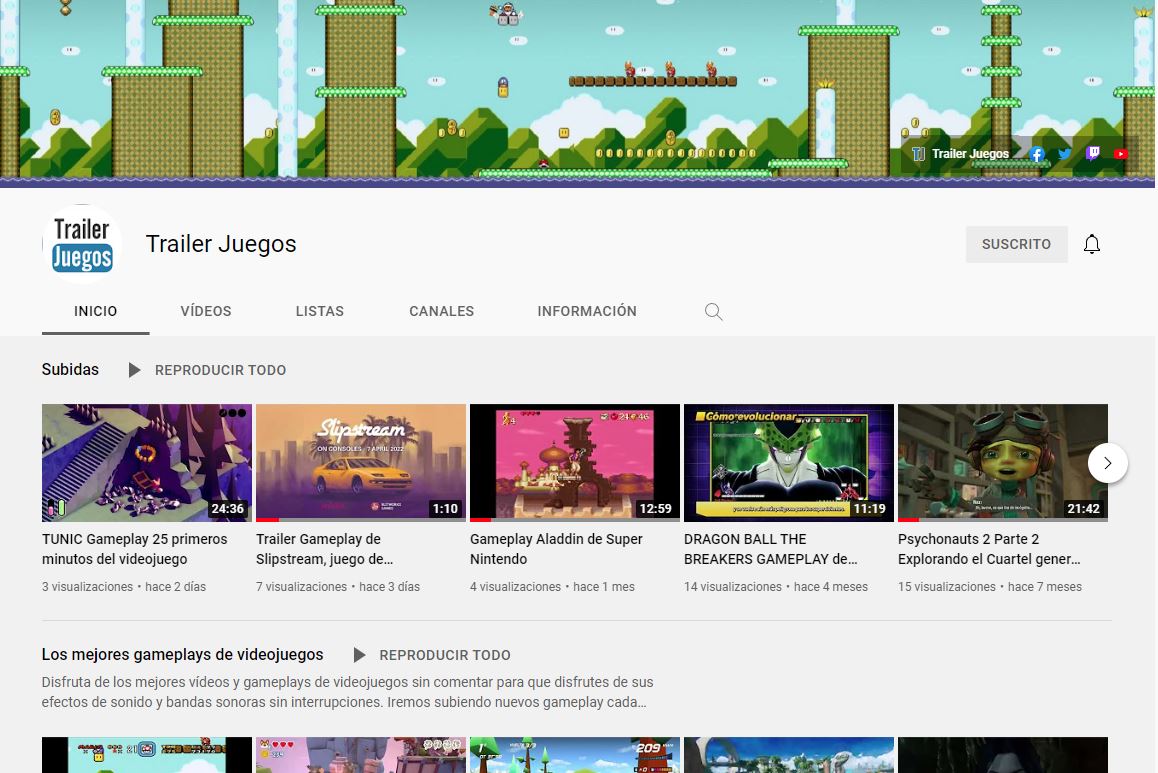
Task: Open the Psychonauts 2 Parte 2 thumbnail
Action: tap(1003, 463)
